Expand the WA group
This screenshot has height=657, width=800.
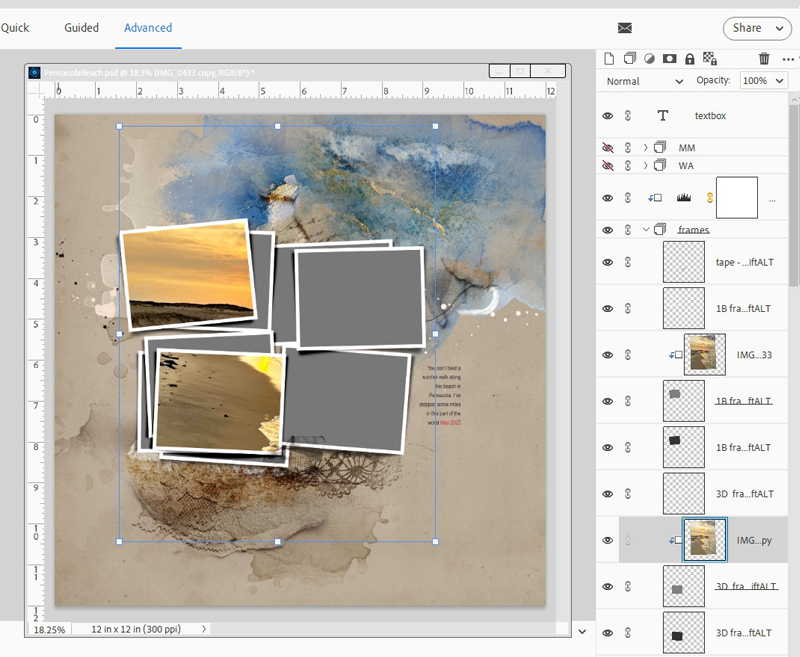645,165
